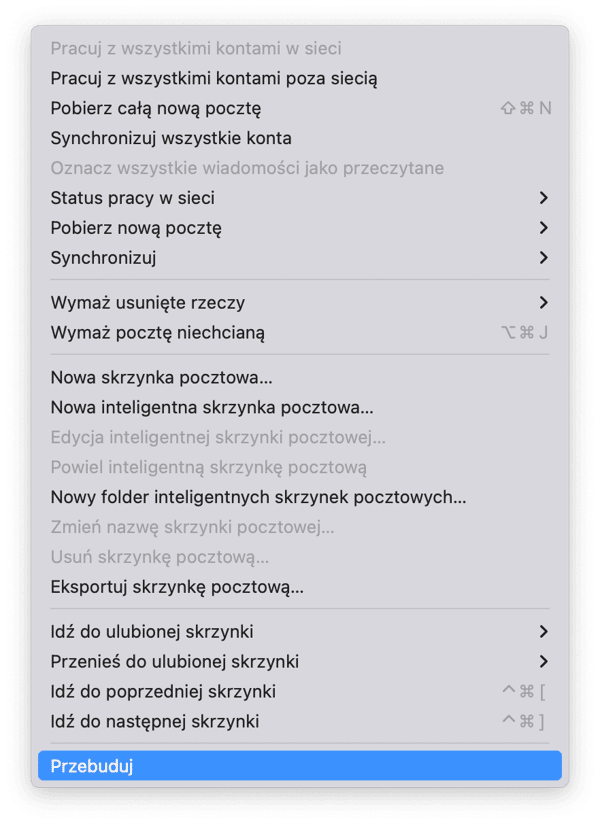Click the highlighted Przebuduj item
This screenshot has height=824, width=600.
click(300, 766)
